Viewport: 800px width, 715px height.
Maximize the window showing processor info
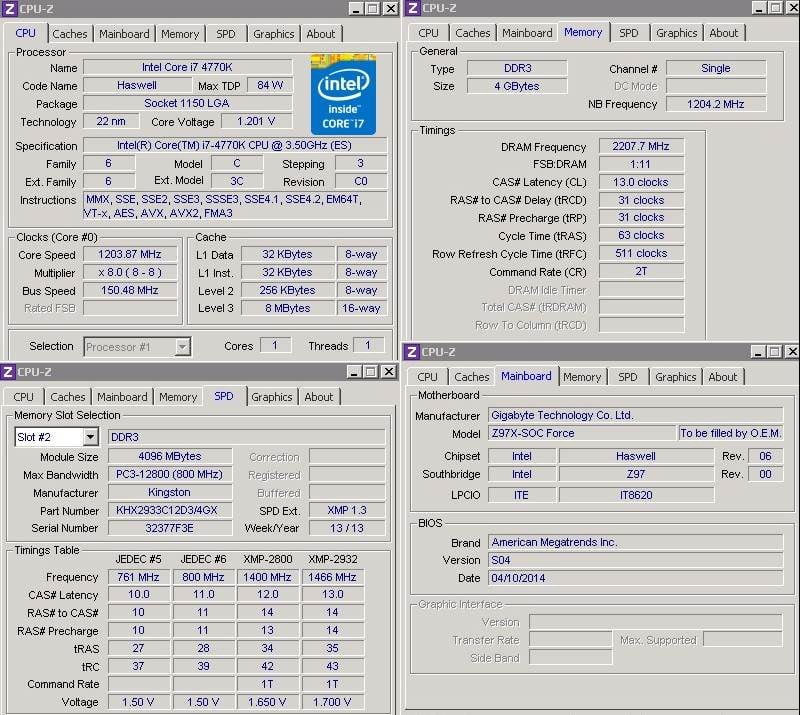coord(372,9)
